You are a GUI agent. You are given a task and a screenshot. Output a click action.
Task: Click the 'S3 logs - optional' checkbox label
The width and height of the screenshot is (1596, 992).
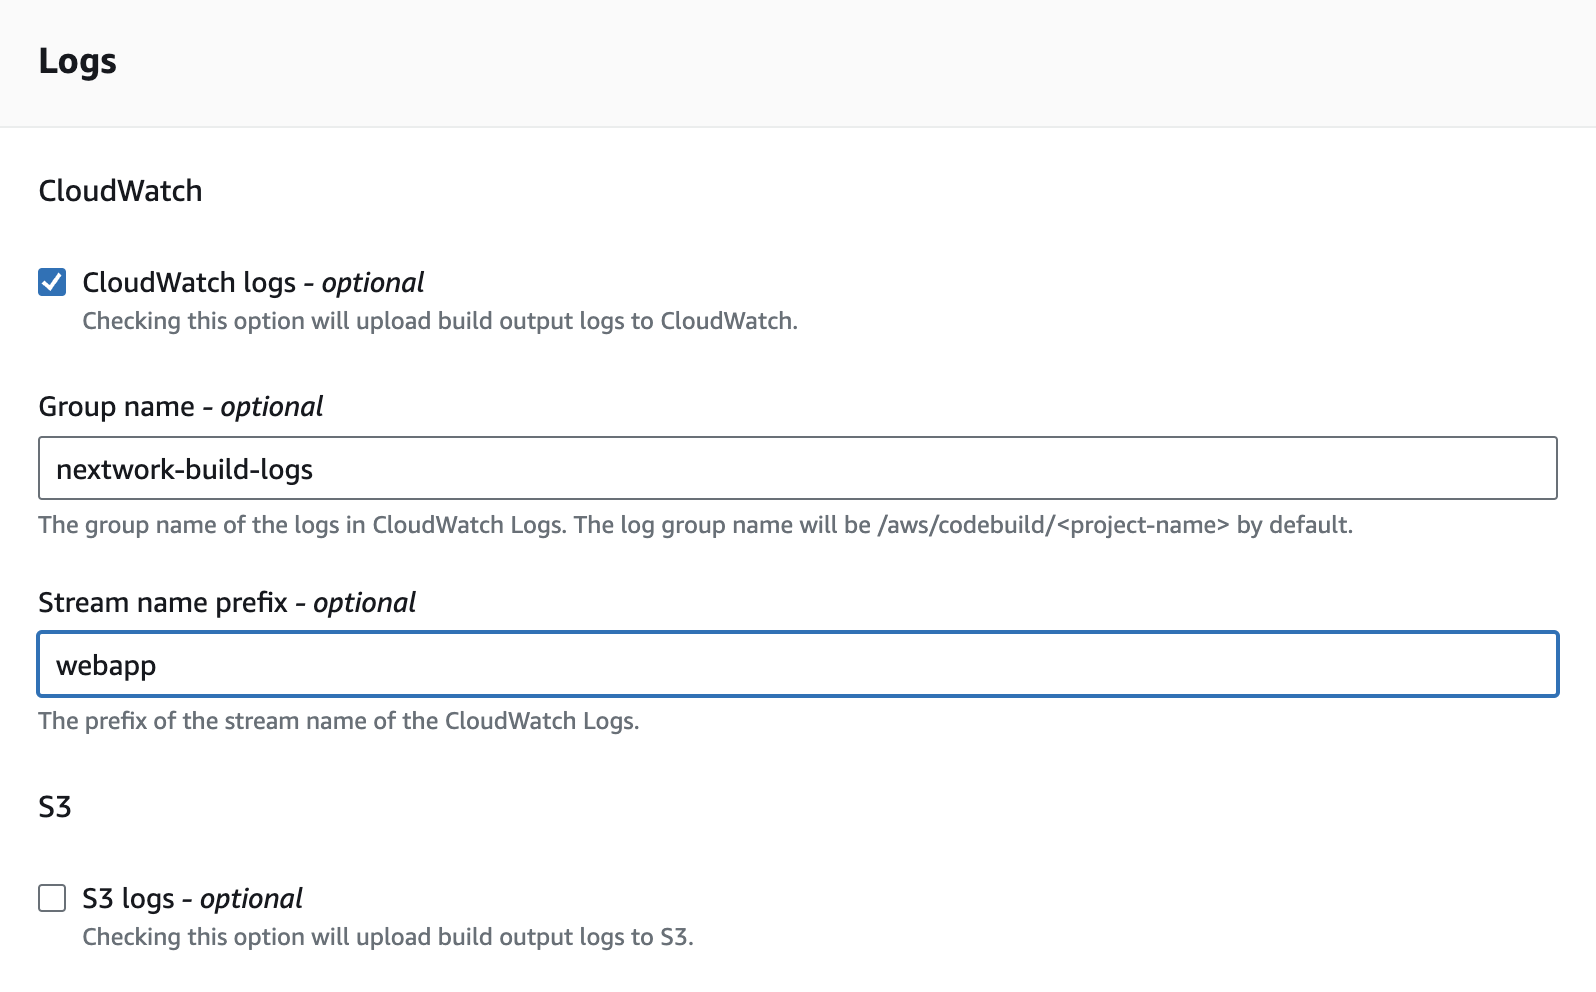[x=192, y=899]
